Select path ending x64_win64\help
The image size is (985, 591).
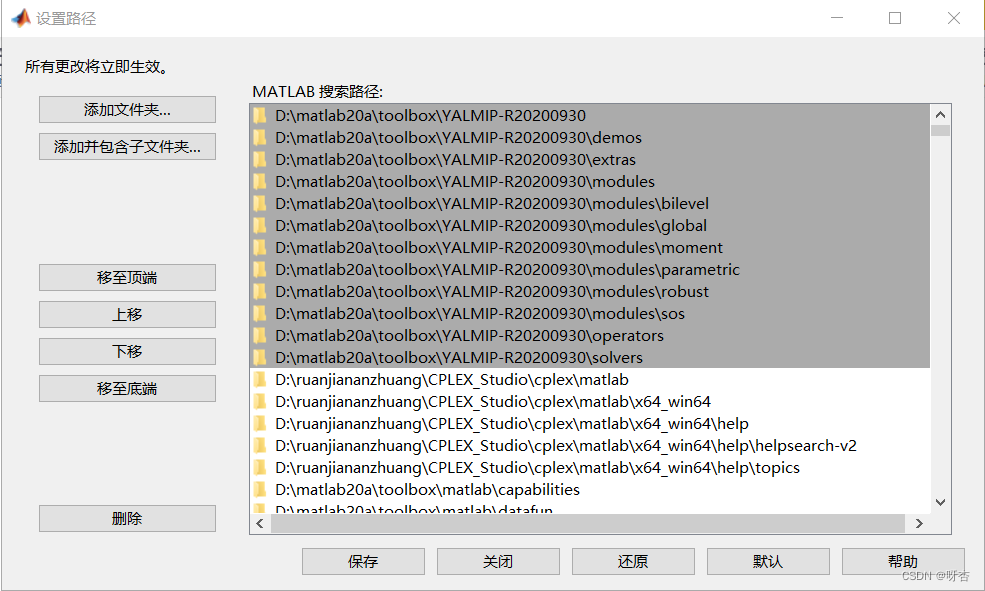[x=590, y=423]
